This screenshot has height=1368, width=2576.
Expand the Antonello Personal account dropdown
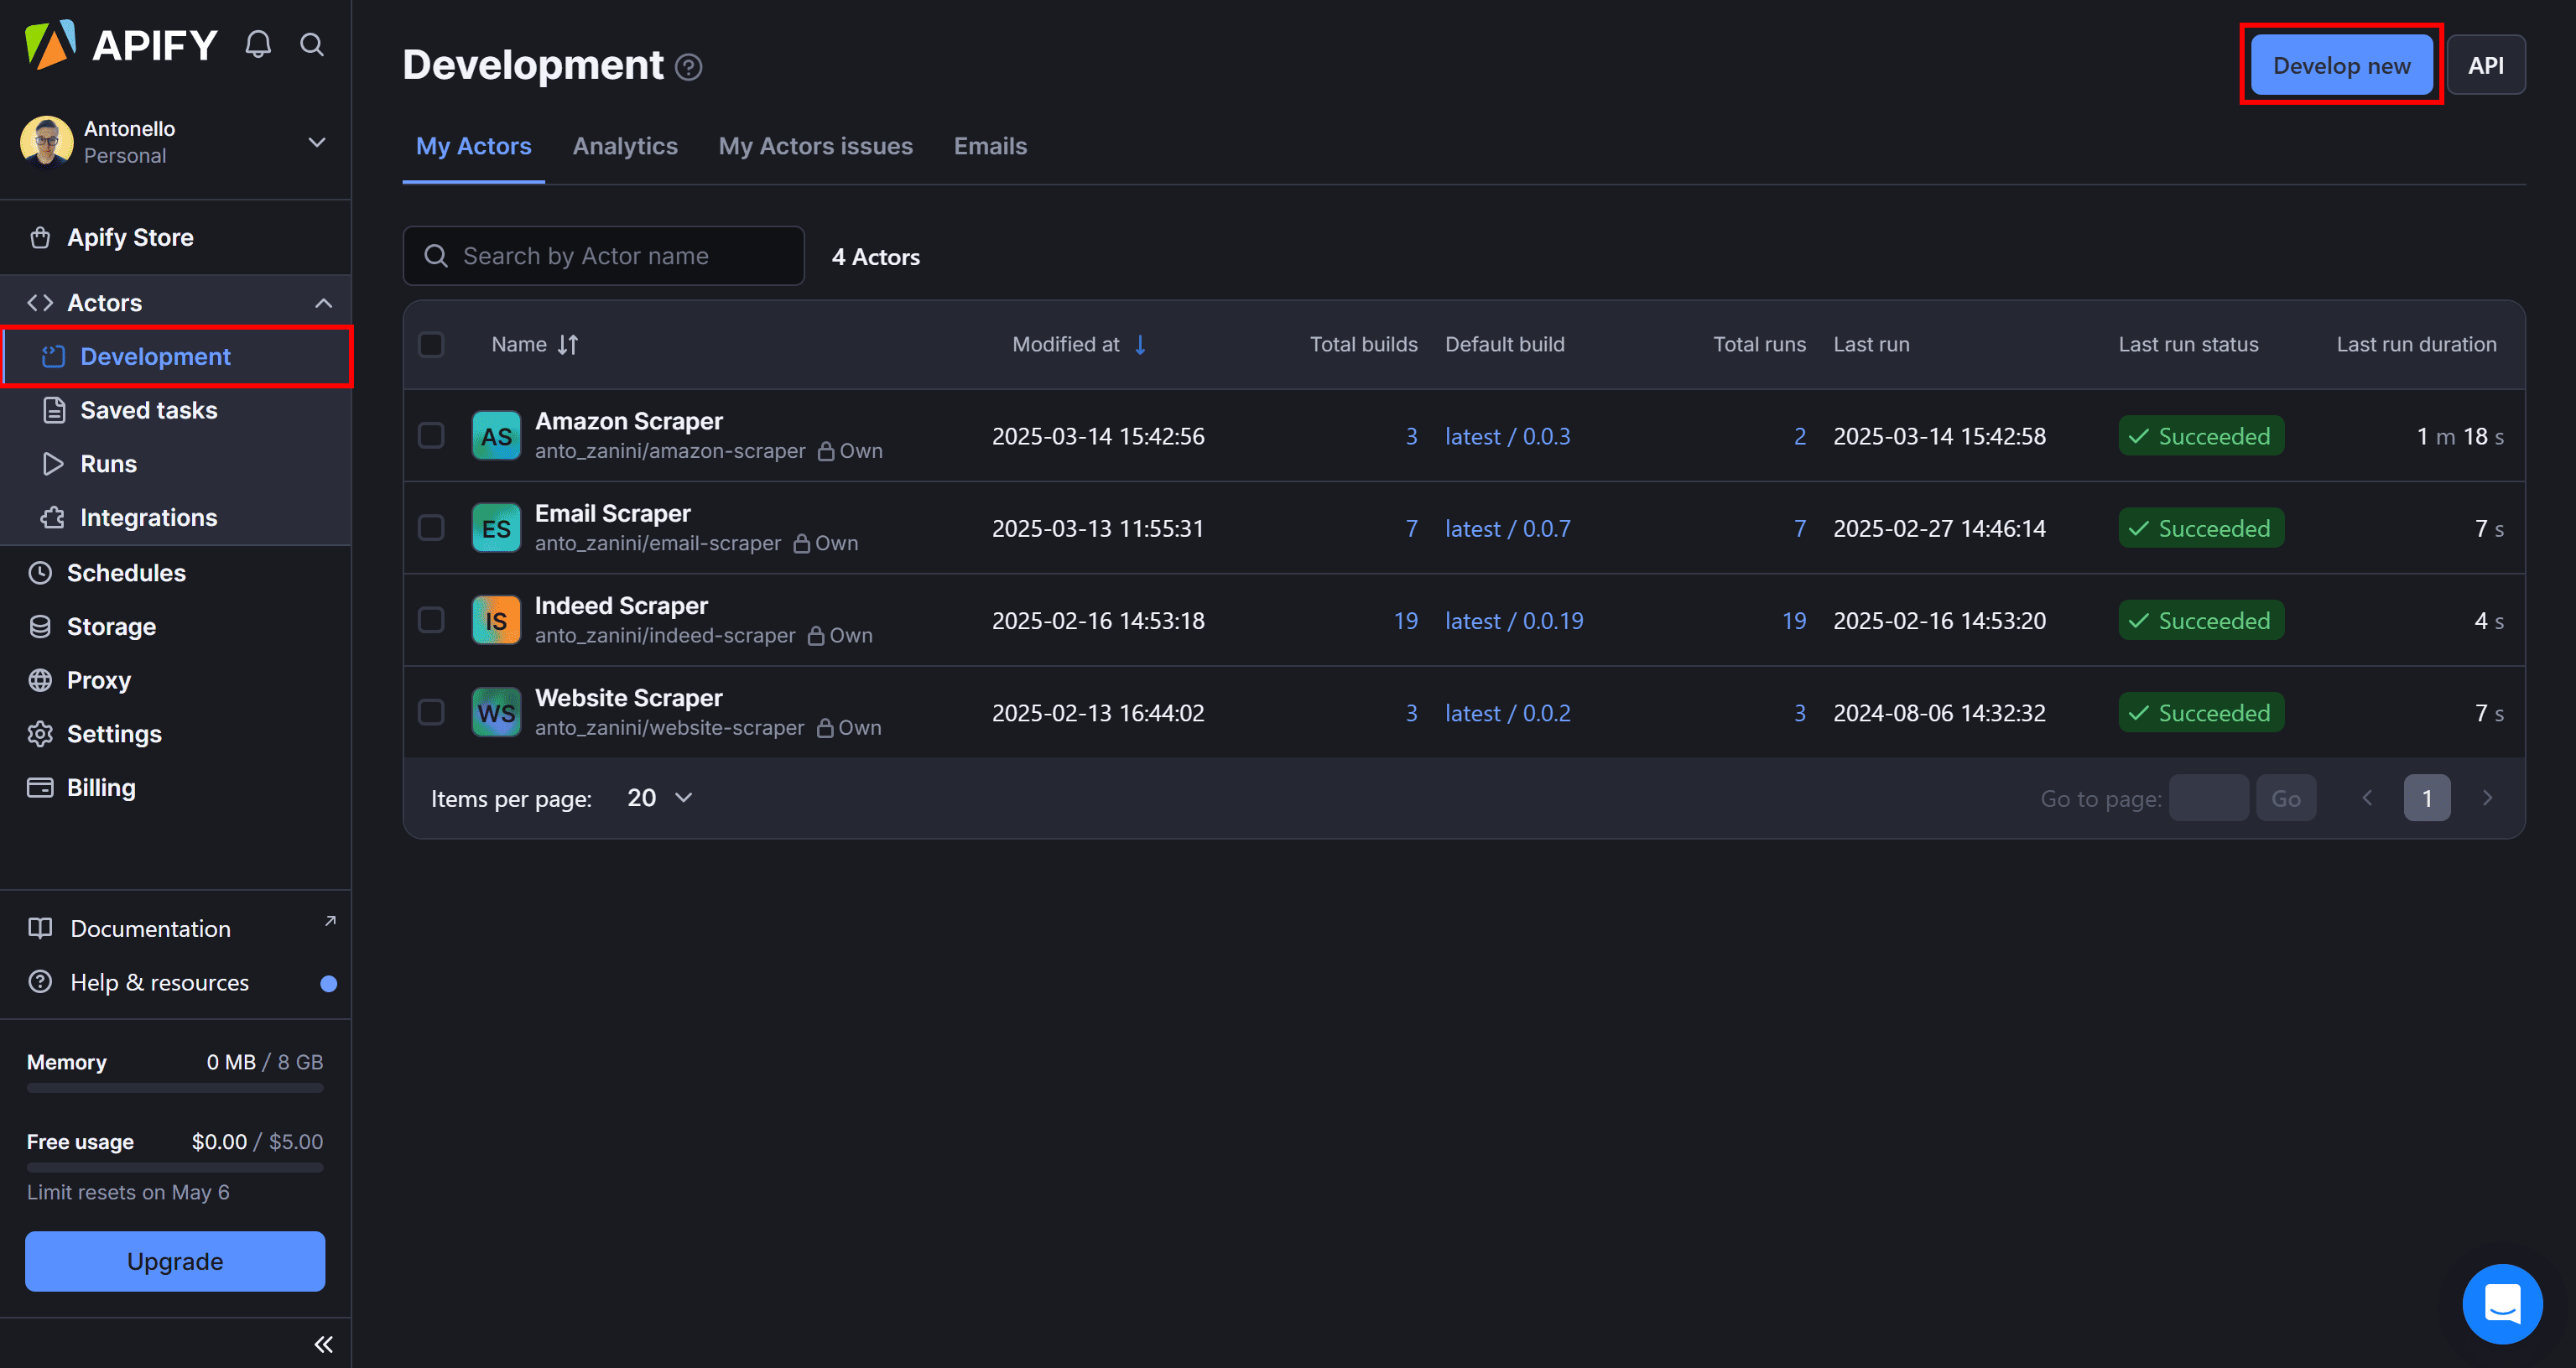pos(316,142)
